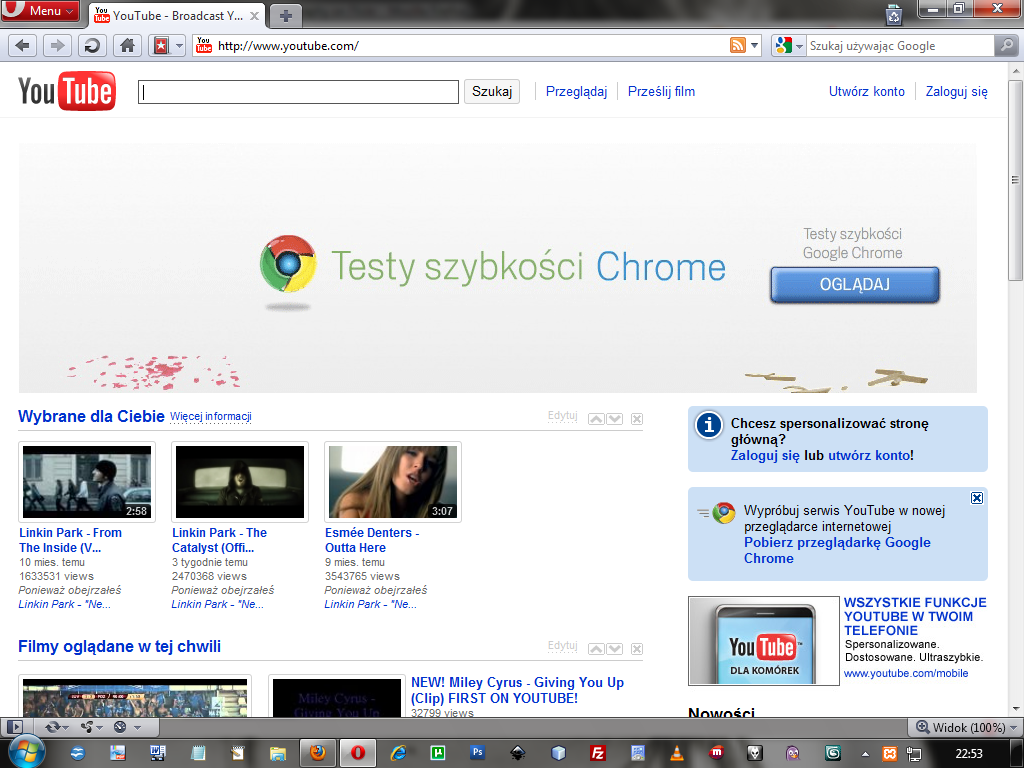Screen dimensions: 1024x768
Task: Click the magnifier search button in Opera toolbar
Action: [1006, 46]
